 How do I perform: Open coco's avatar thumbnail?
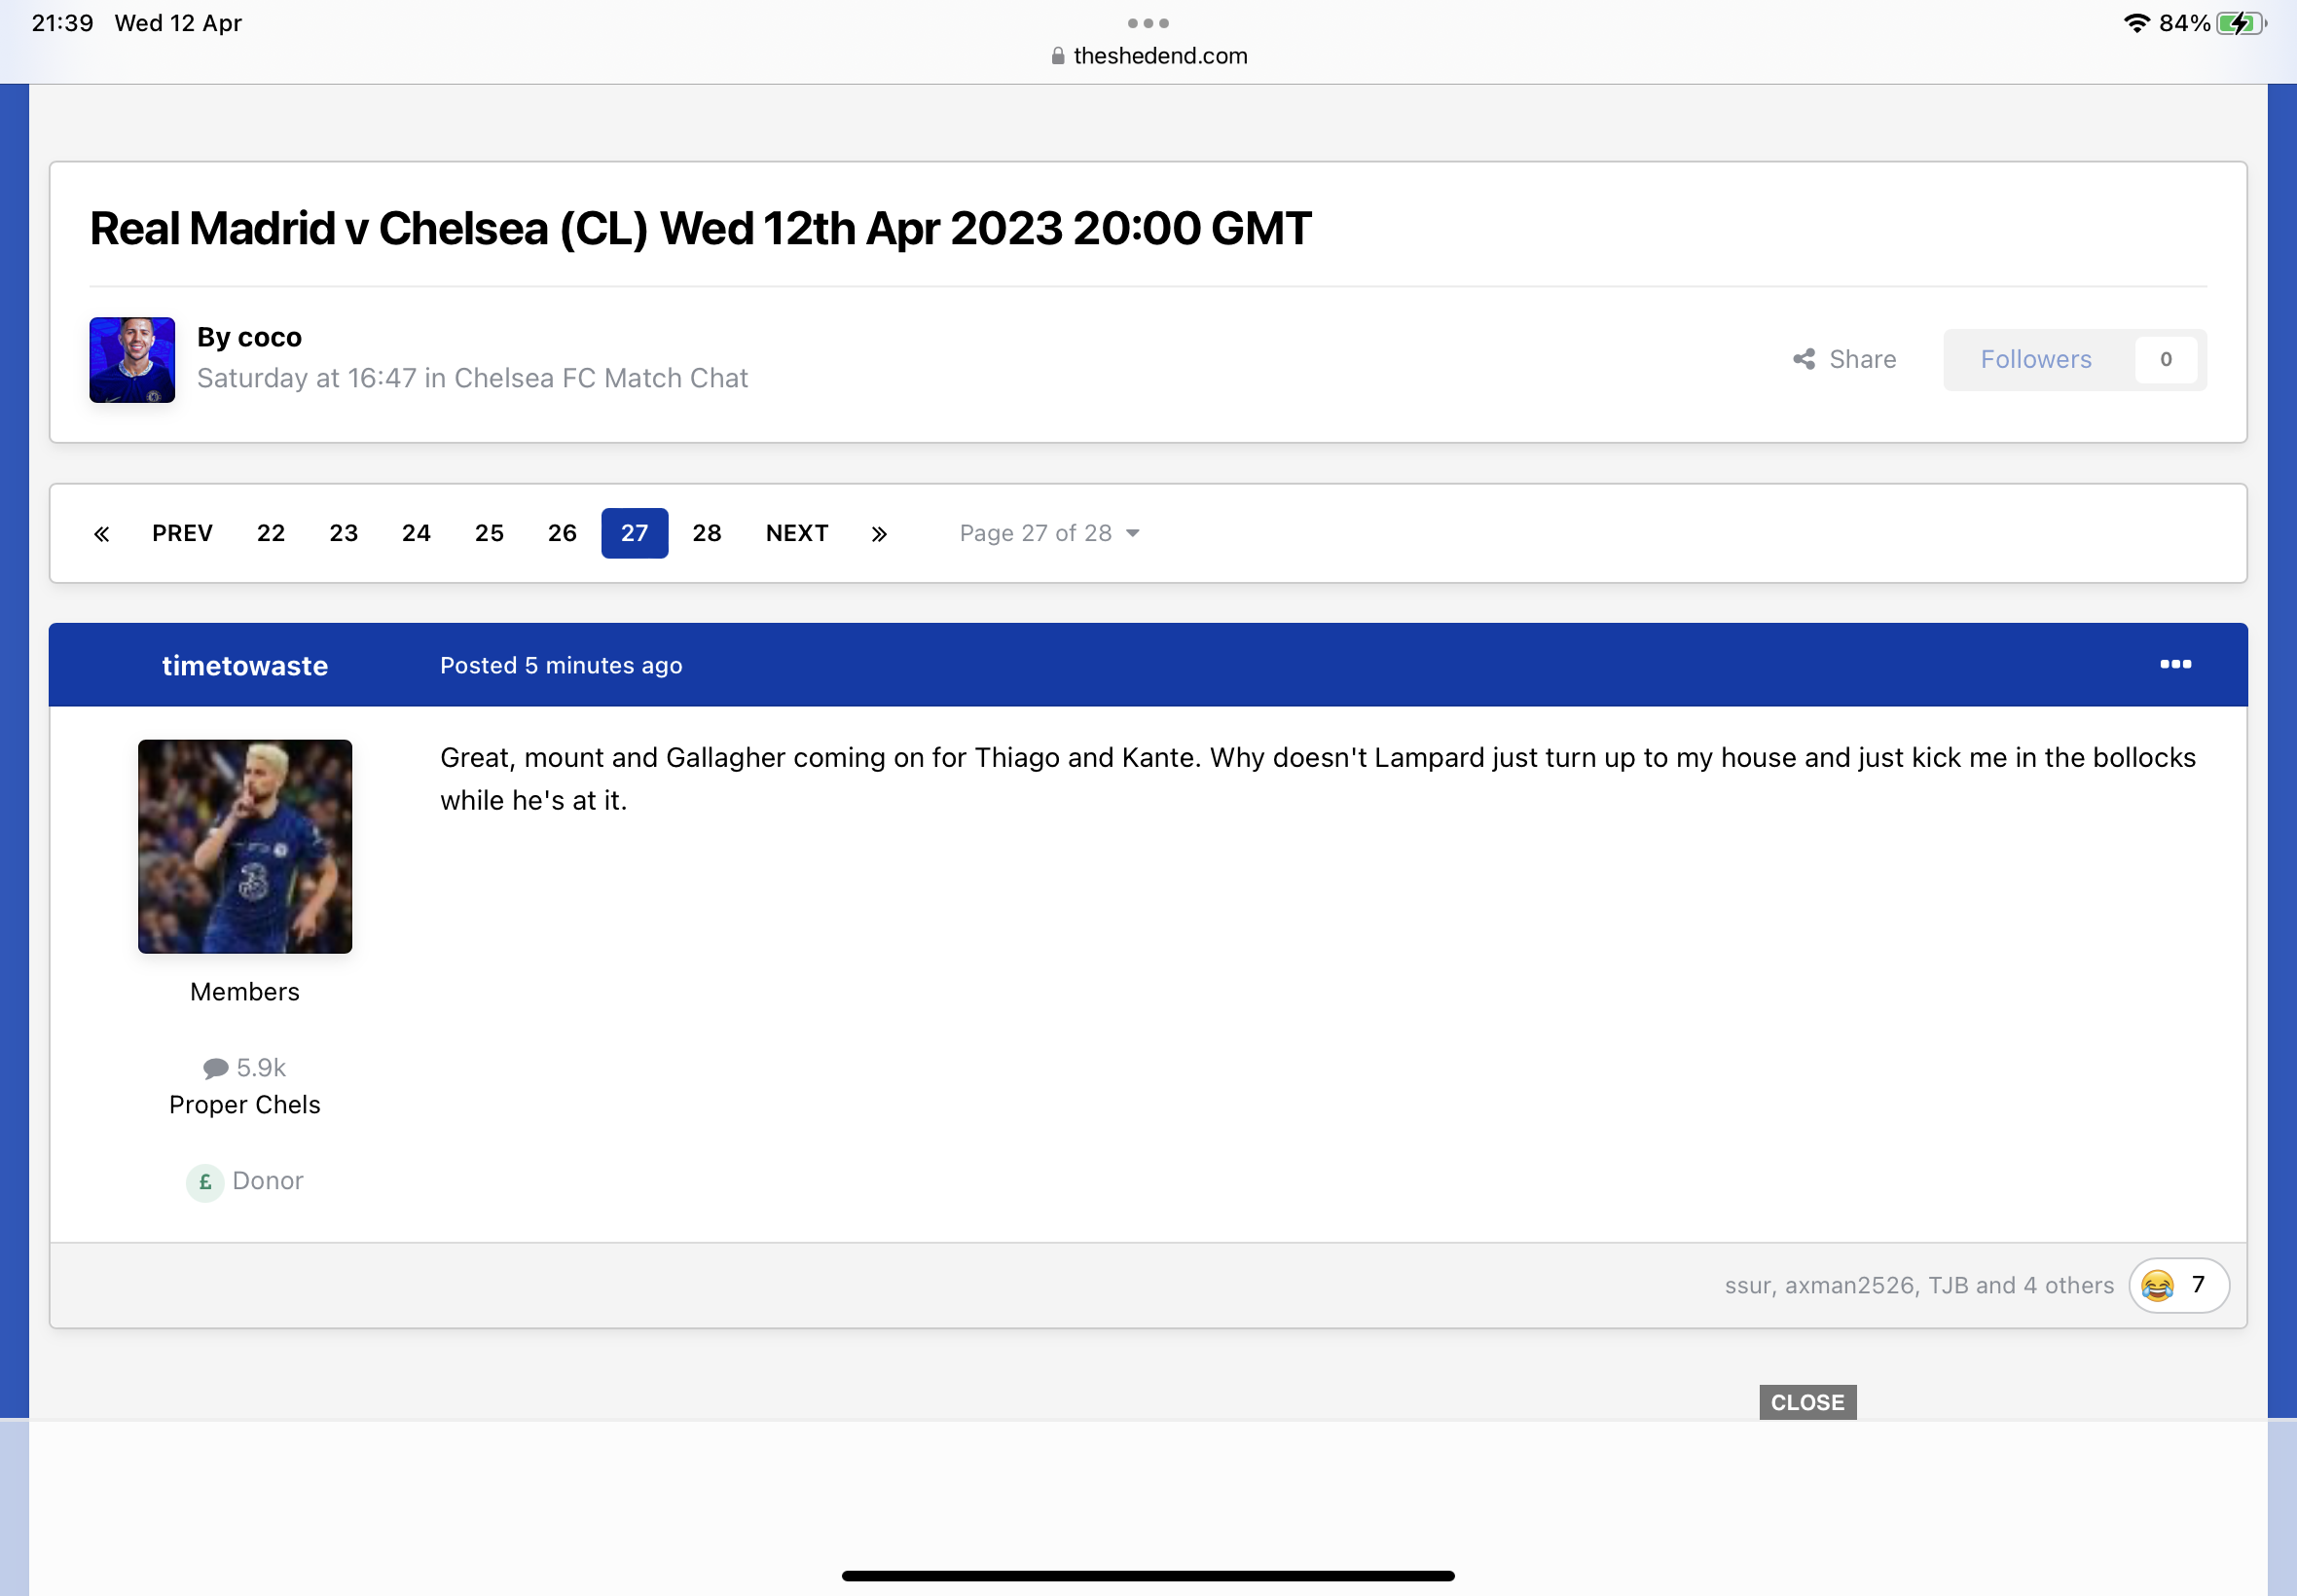point(132,360)
